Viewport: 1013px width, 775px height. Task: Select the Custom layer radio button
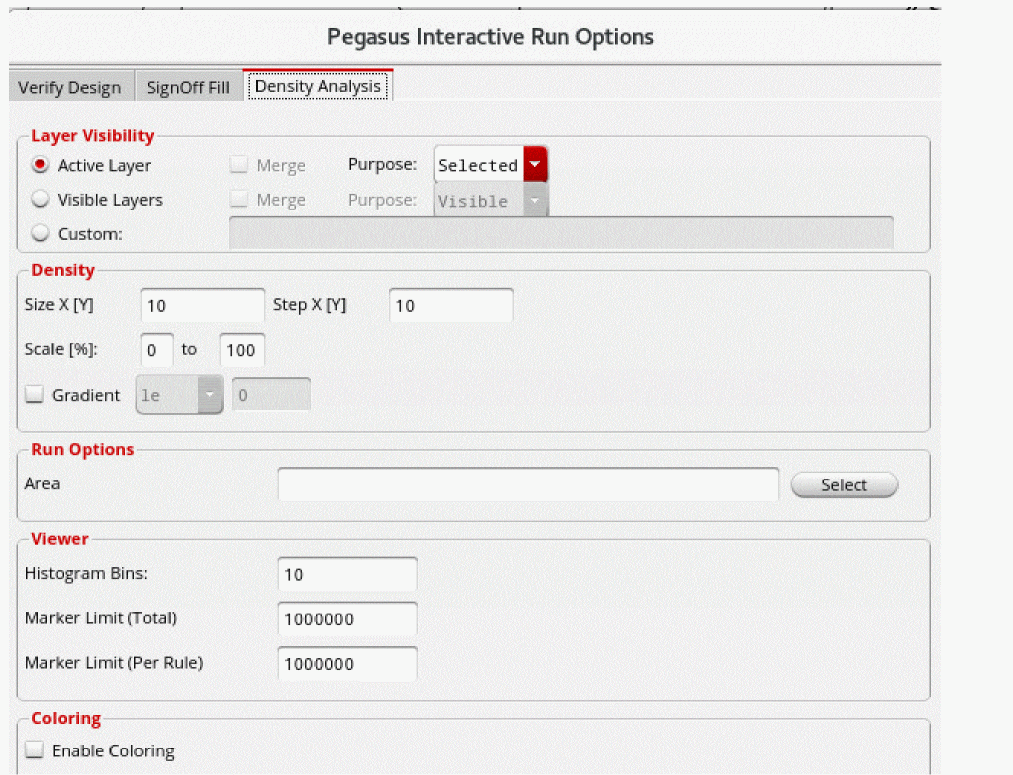pos(41,234)
